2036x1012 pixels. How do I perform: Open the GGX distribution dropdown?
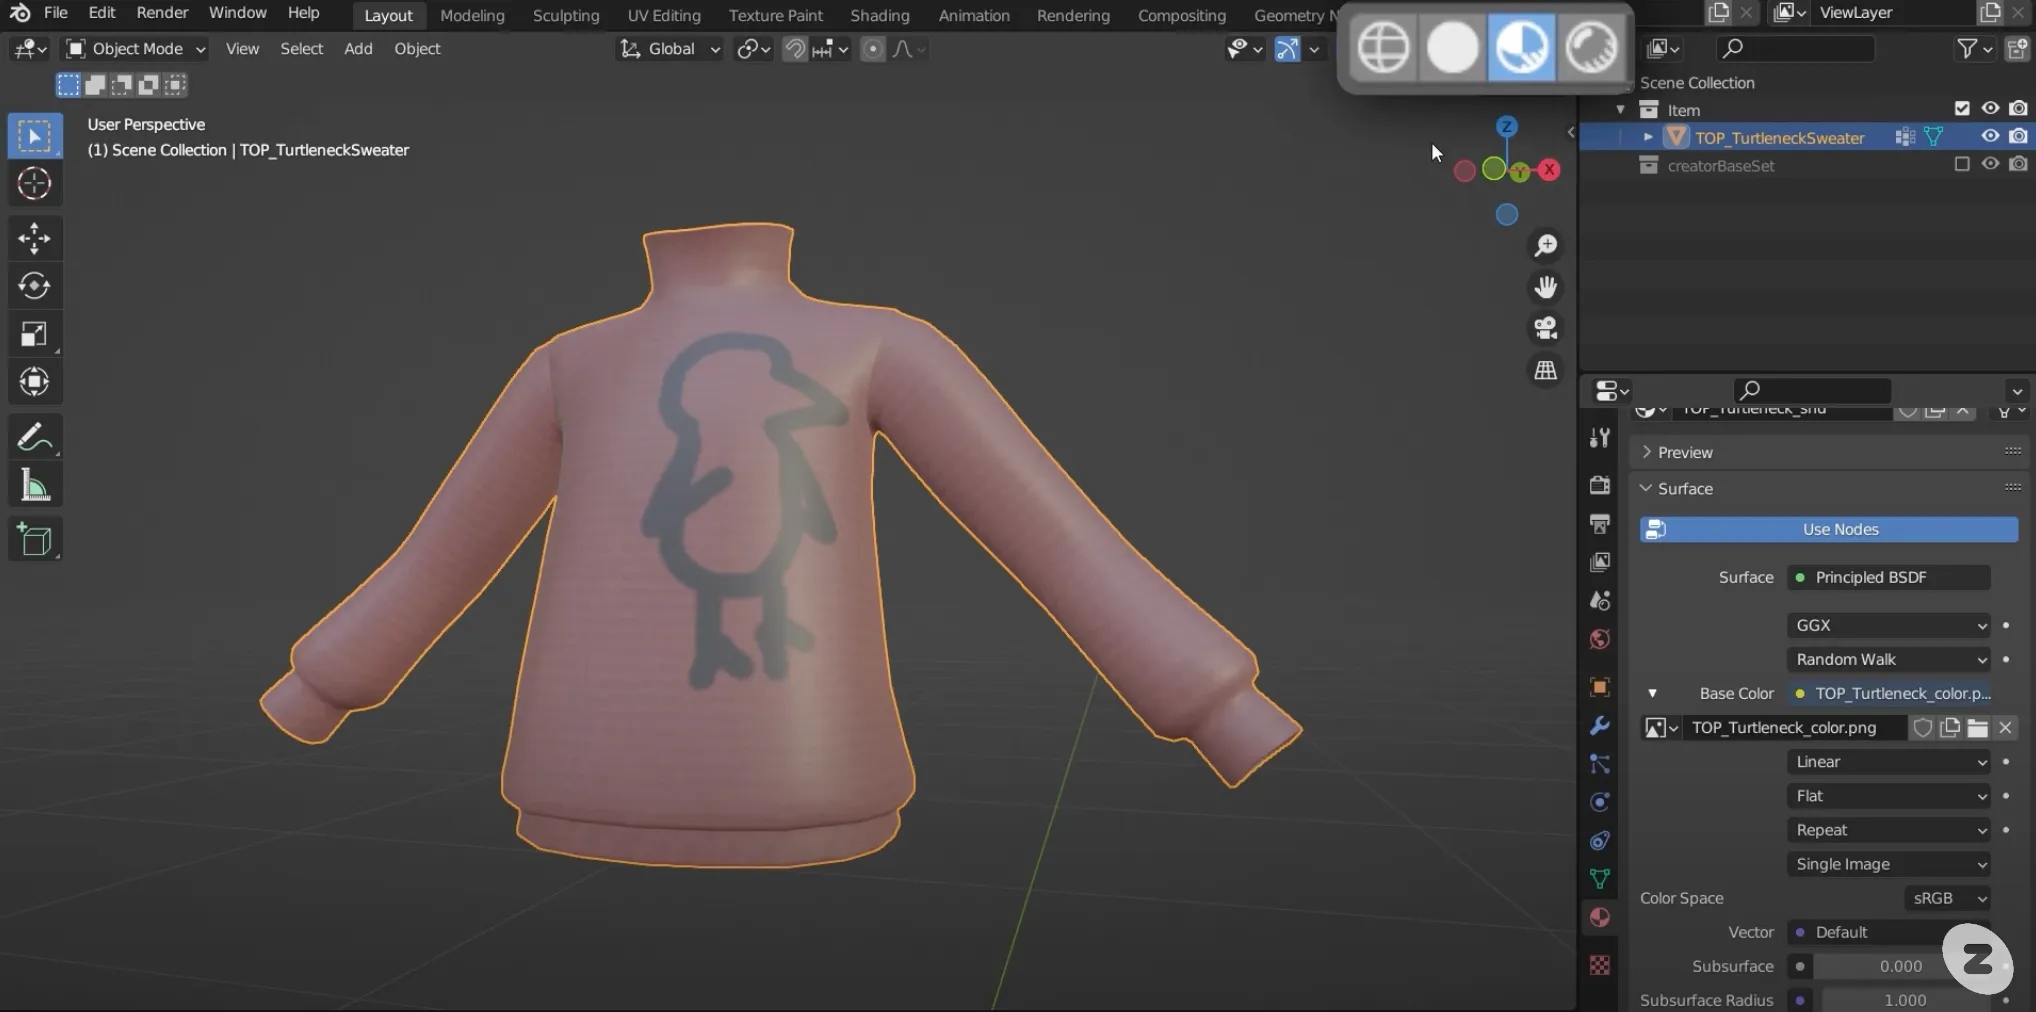pos(1889,626)
